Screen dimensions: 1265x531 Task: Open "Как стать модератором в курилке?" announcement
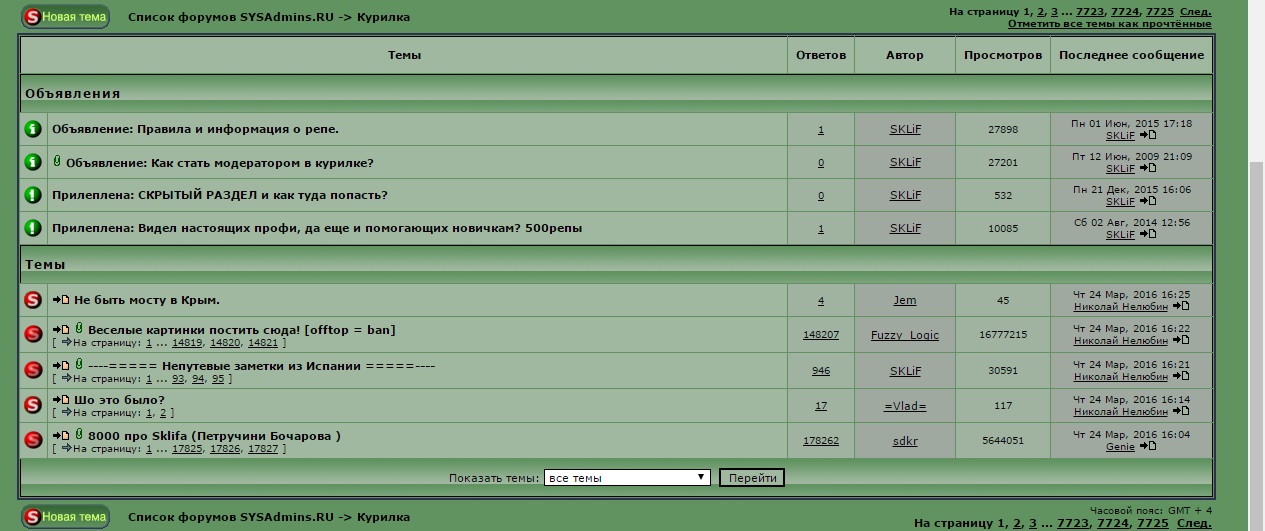coord(262,162)
